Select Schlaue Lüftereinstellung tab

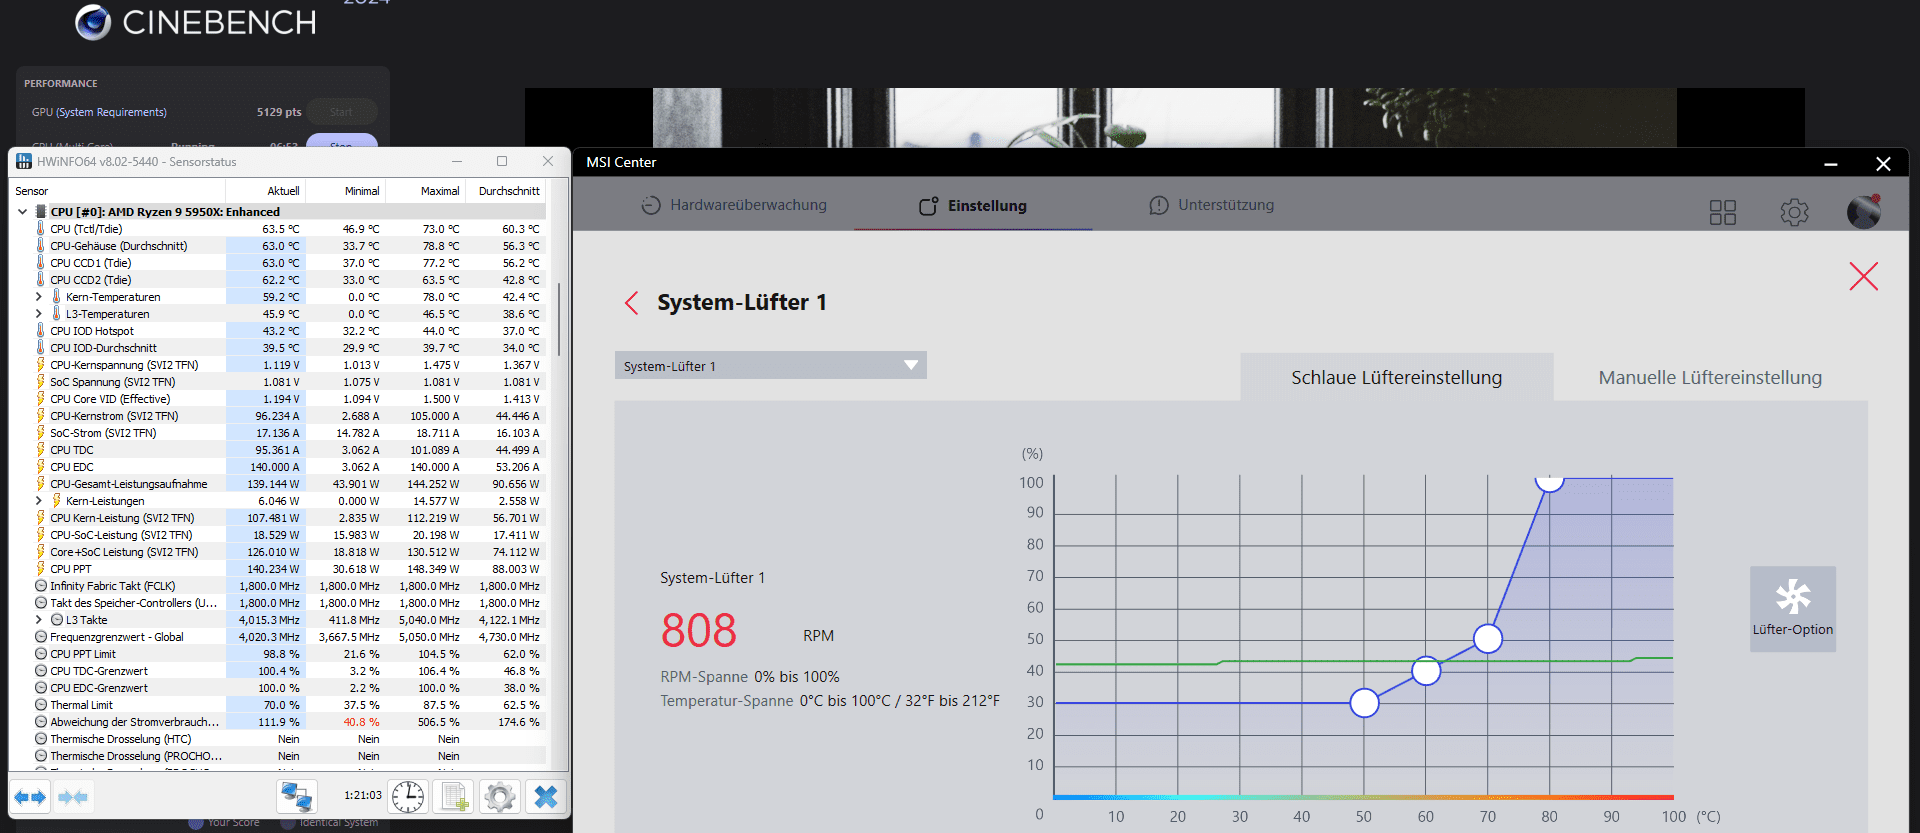1397,377
